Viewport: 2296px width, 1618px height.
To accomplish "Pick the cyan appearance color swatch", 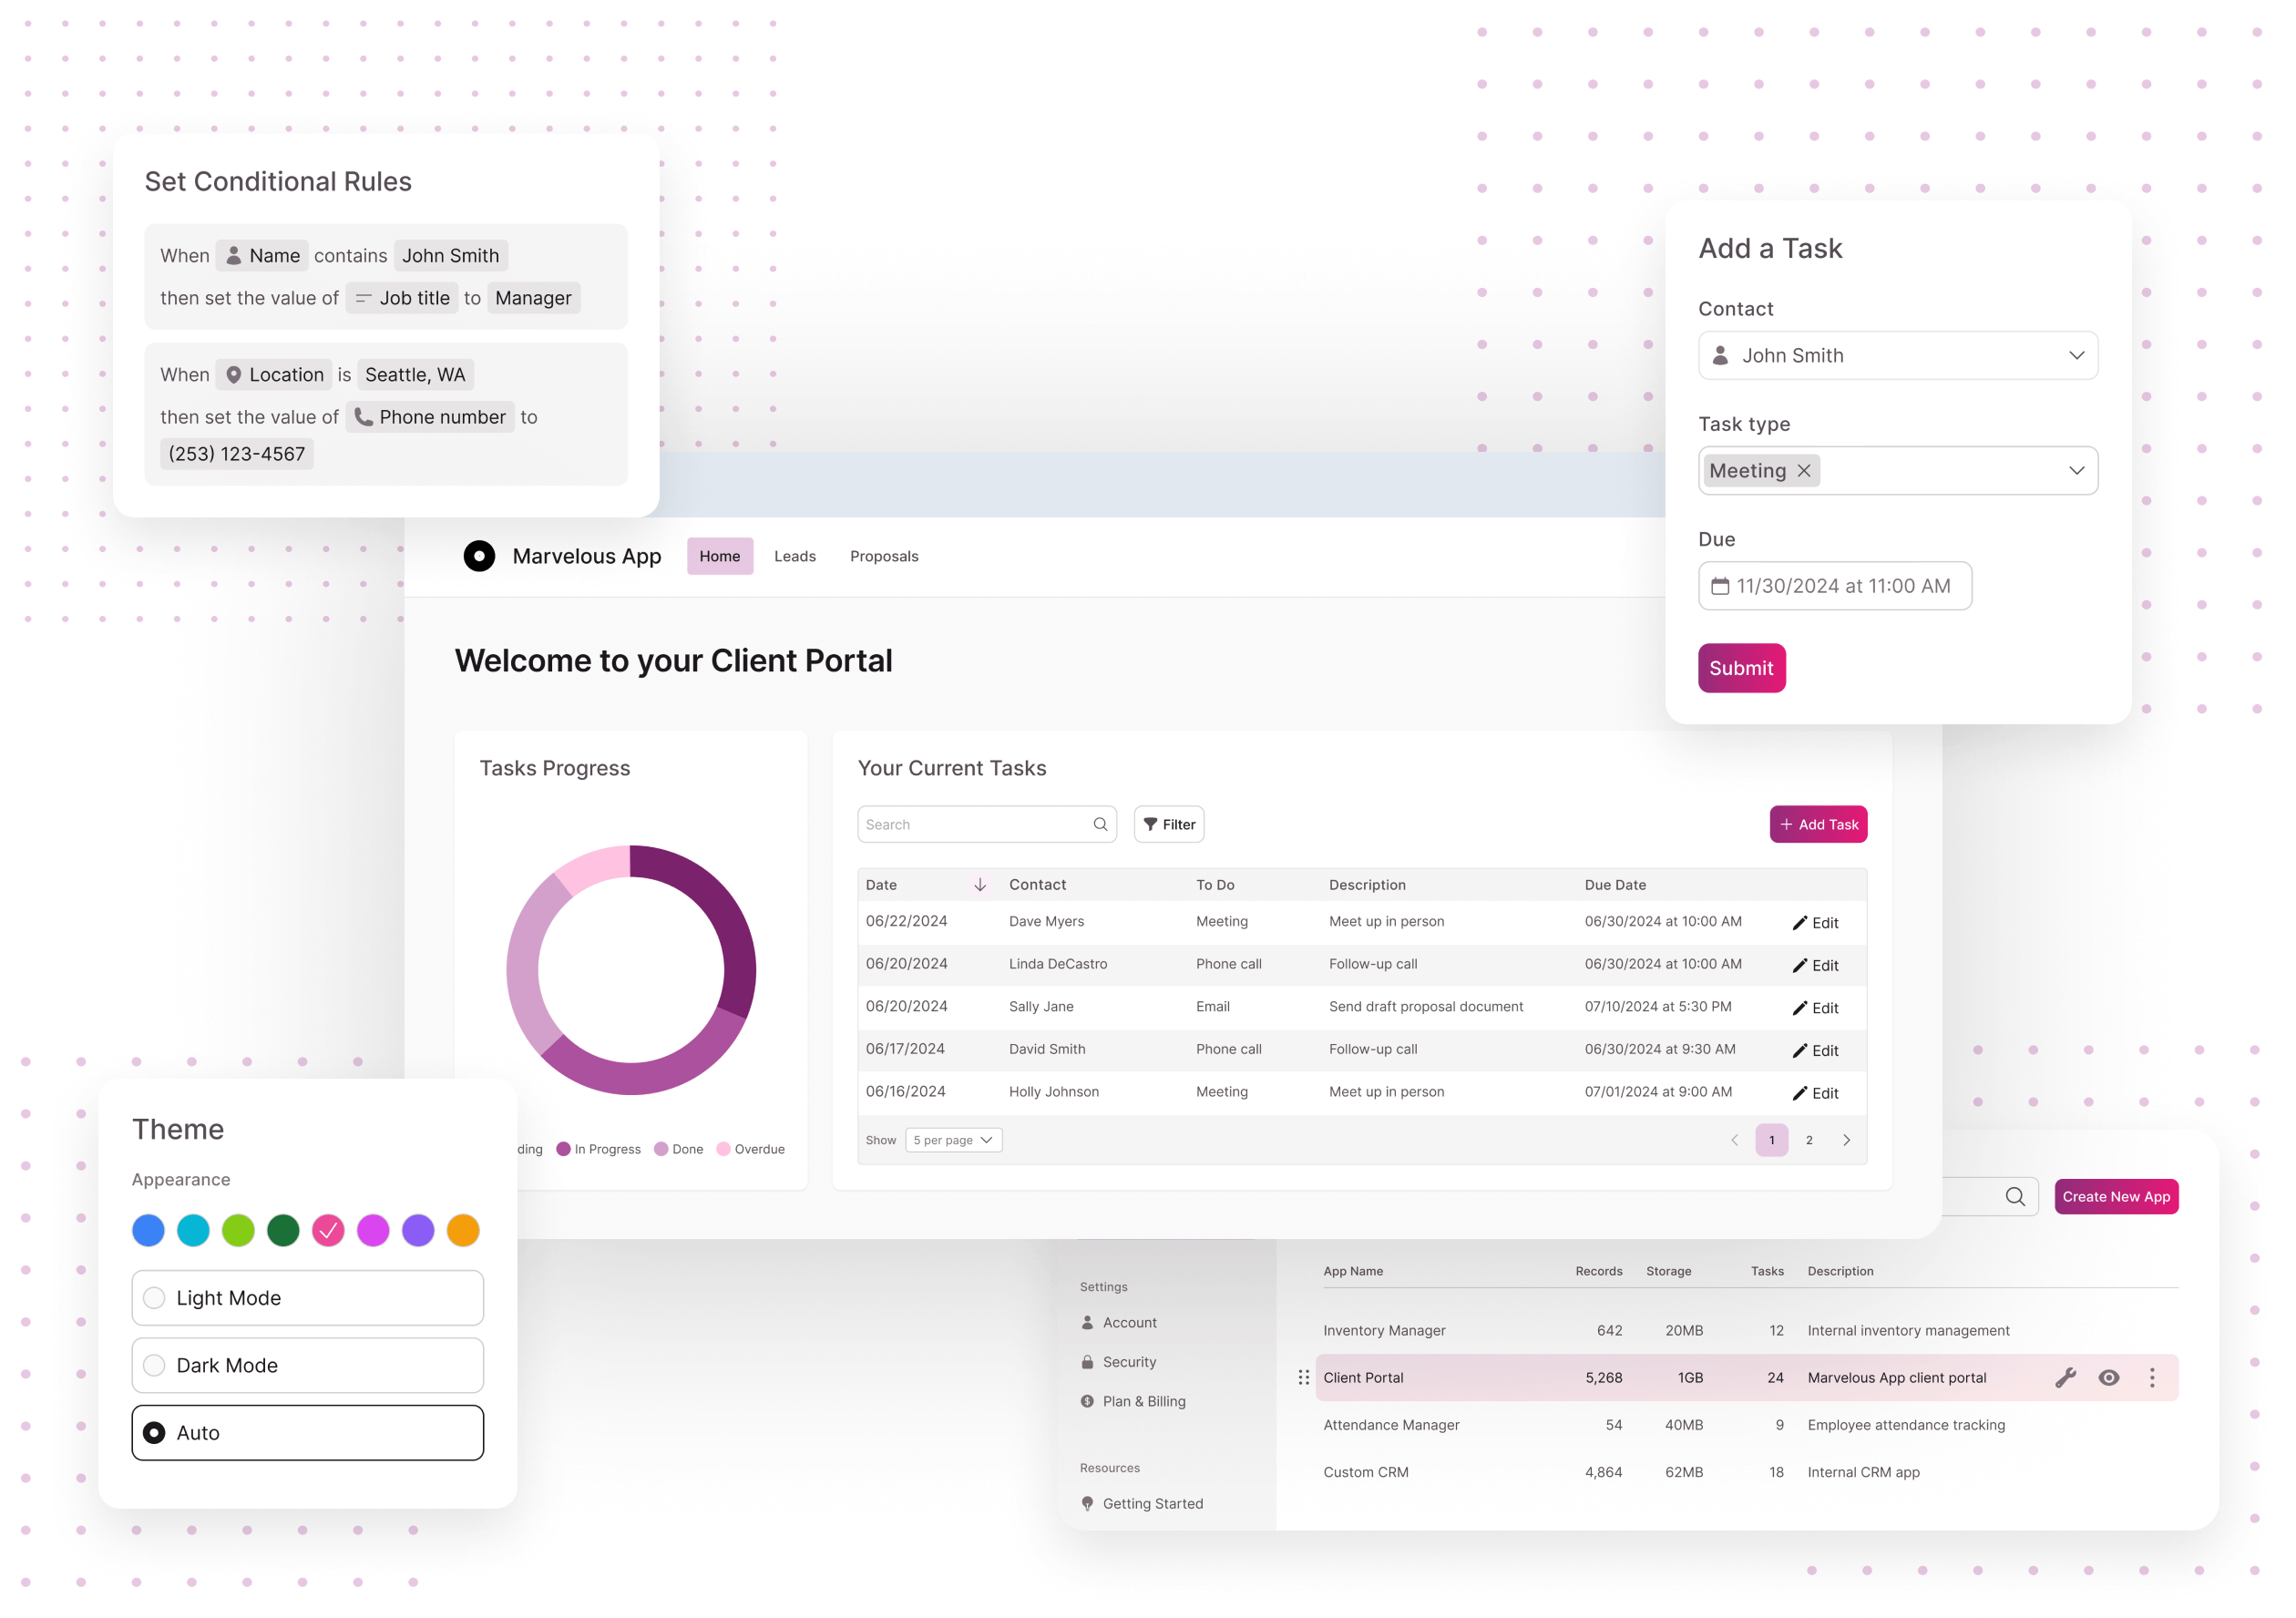I will 193,1231.
